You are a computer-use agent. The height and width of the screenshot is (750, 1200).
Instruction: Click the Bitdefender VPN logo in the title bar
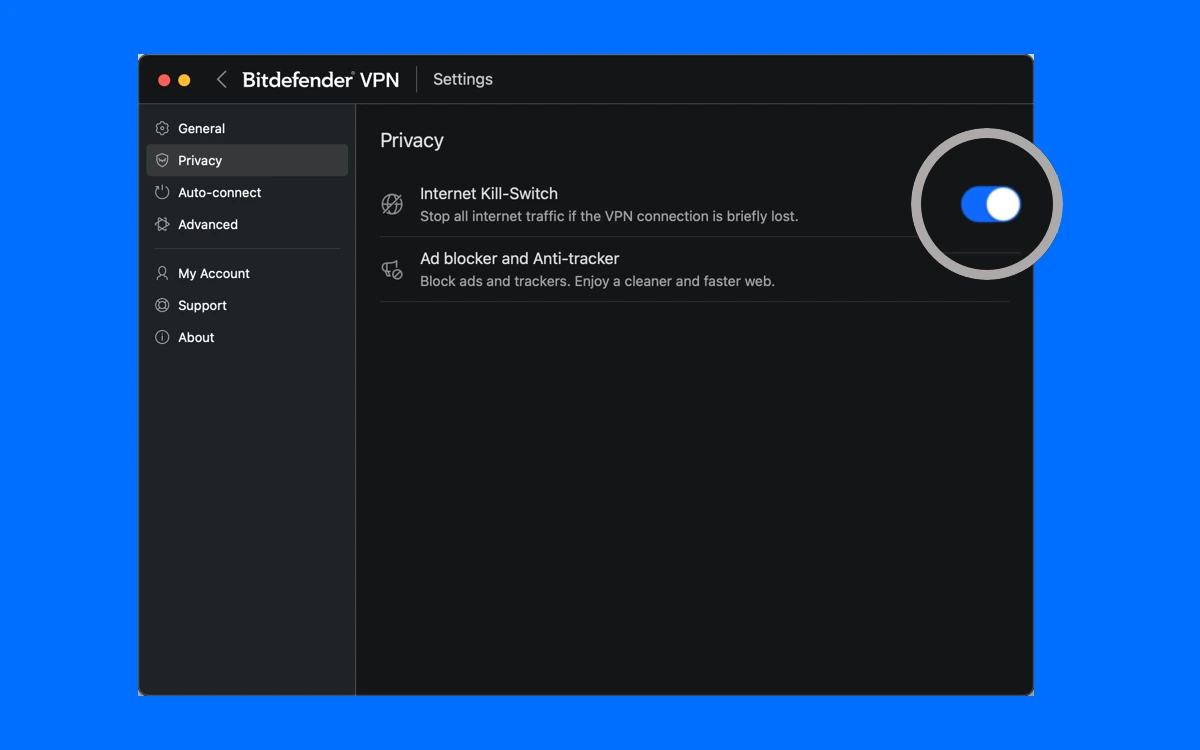tap(321, 80)
